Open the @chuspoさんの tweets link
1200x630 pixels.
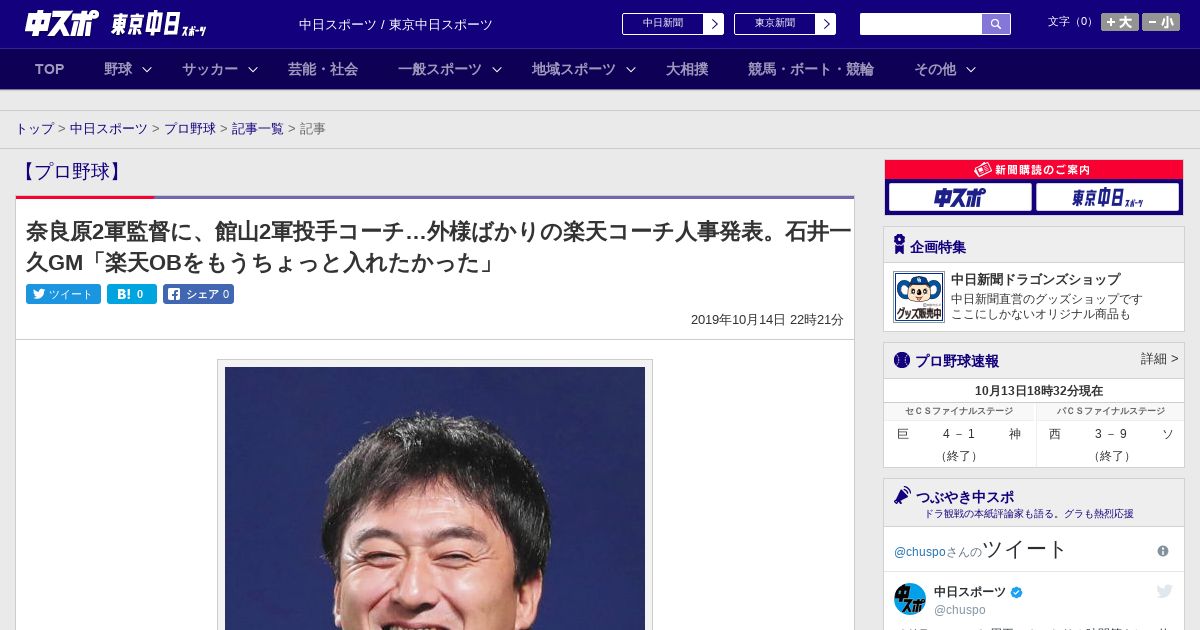[938, 552]
